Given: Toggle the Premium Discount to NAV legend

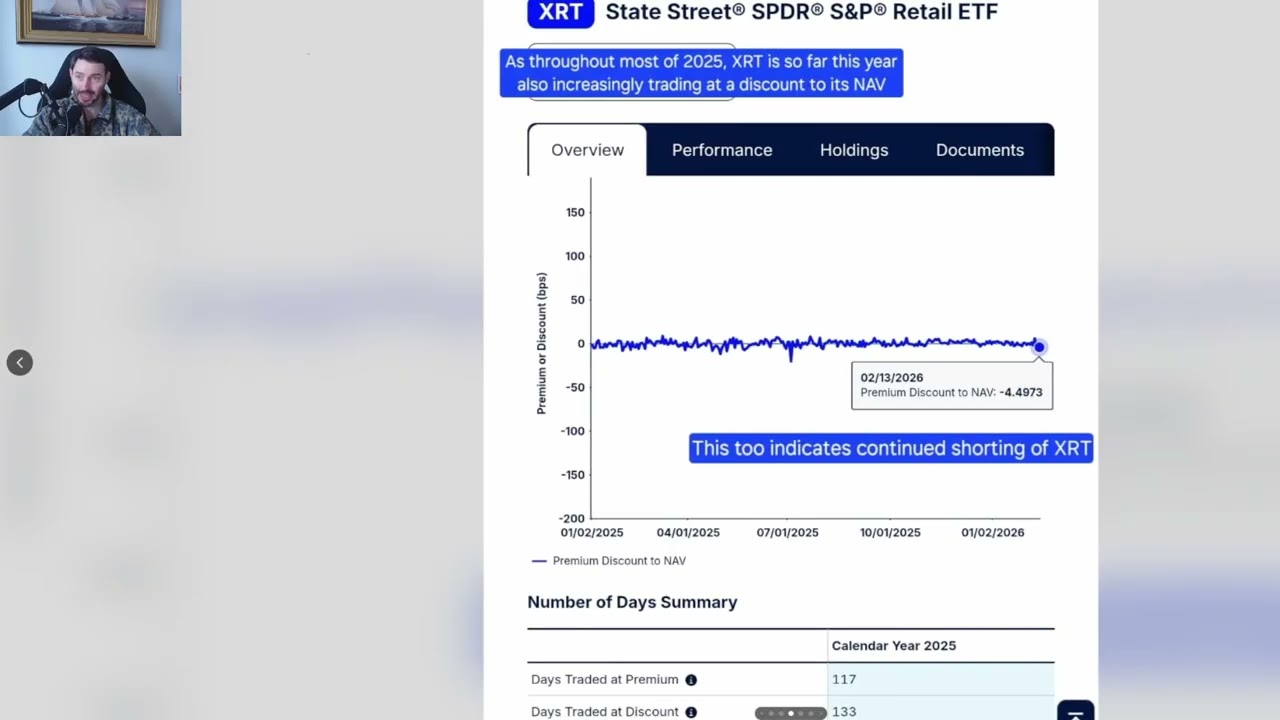Looking at the screenshot, I should pos(609,561).
